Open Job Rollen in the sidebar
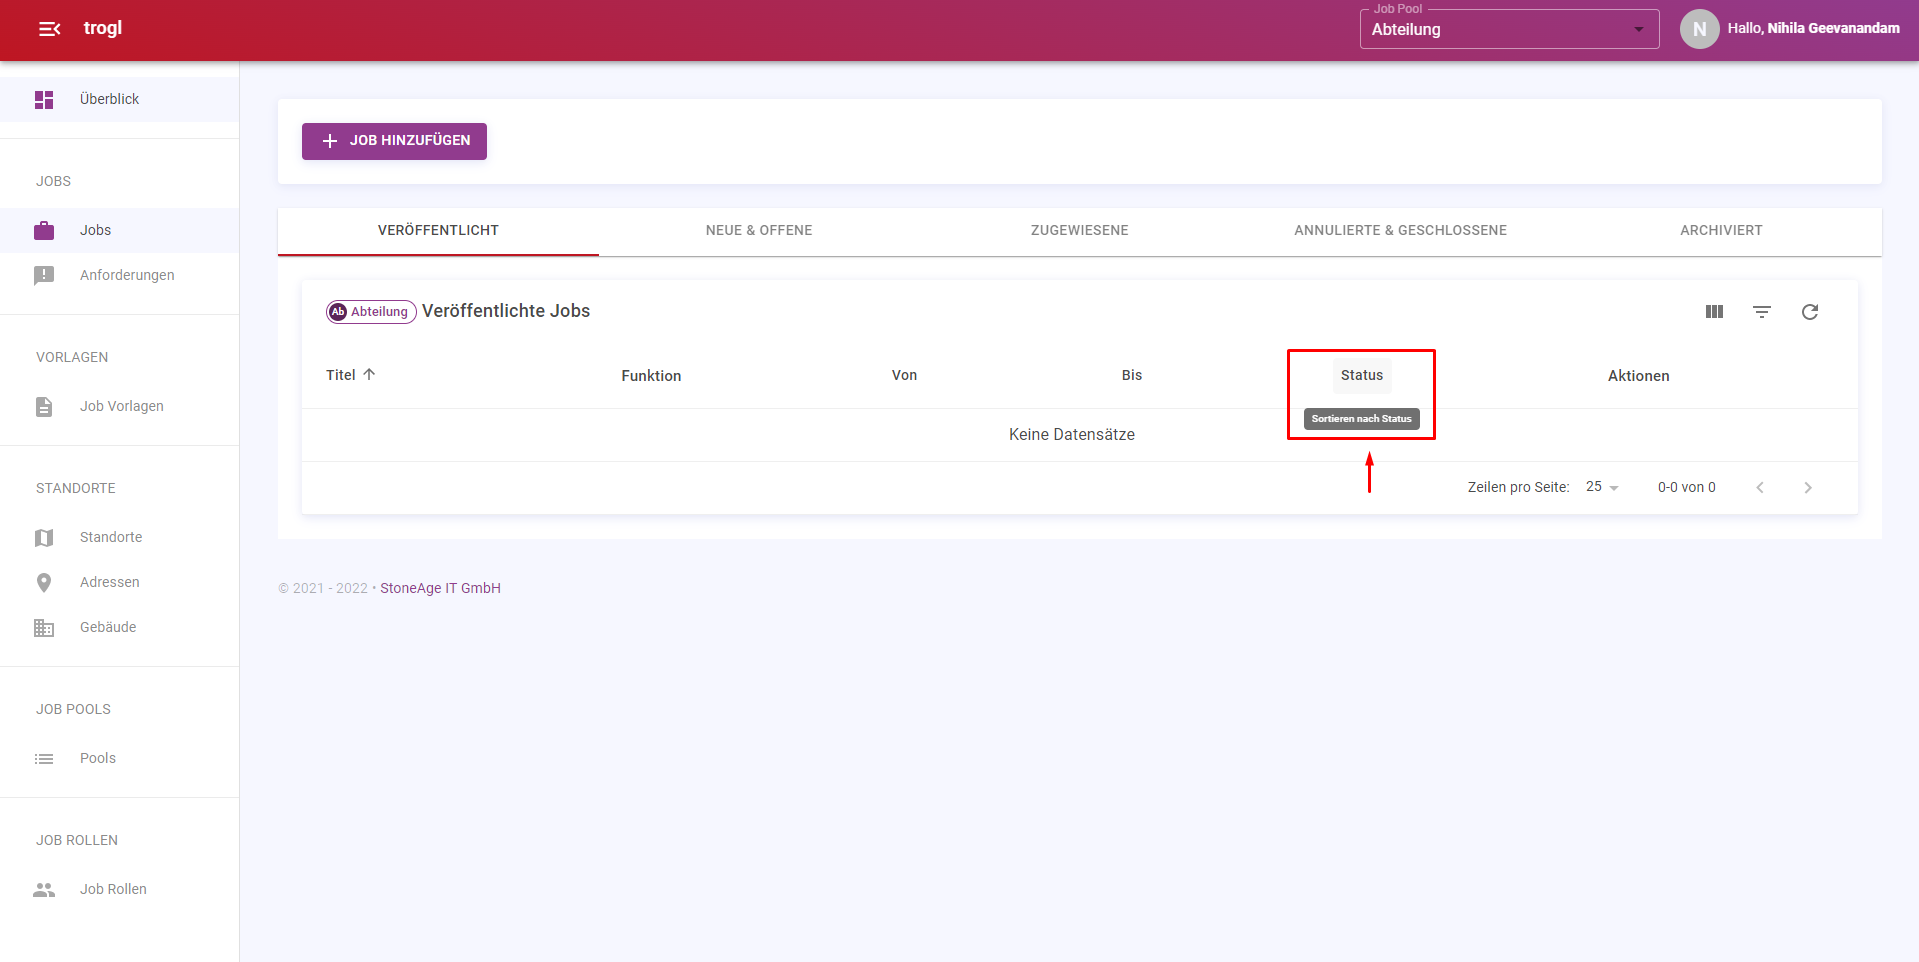Viewport: 1919px width, 962px height. 119,889
